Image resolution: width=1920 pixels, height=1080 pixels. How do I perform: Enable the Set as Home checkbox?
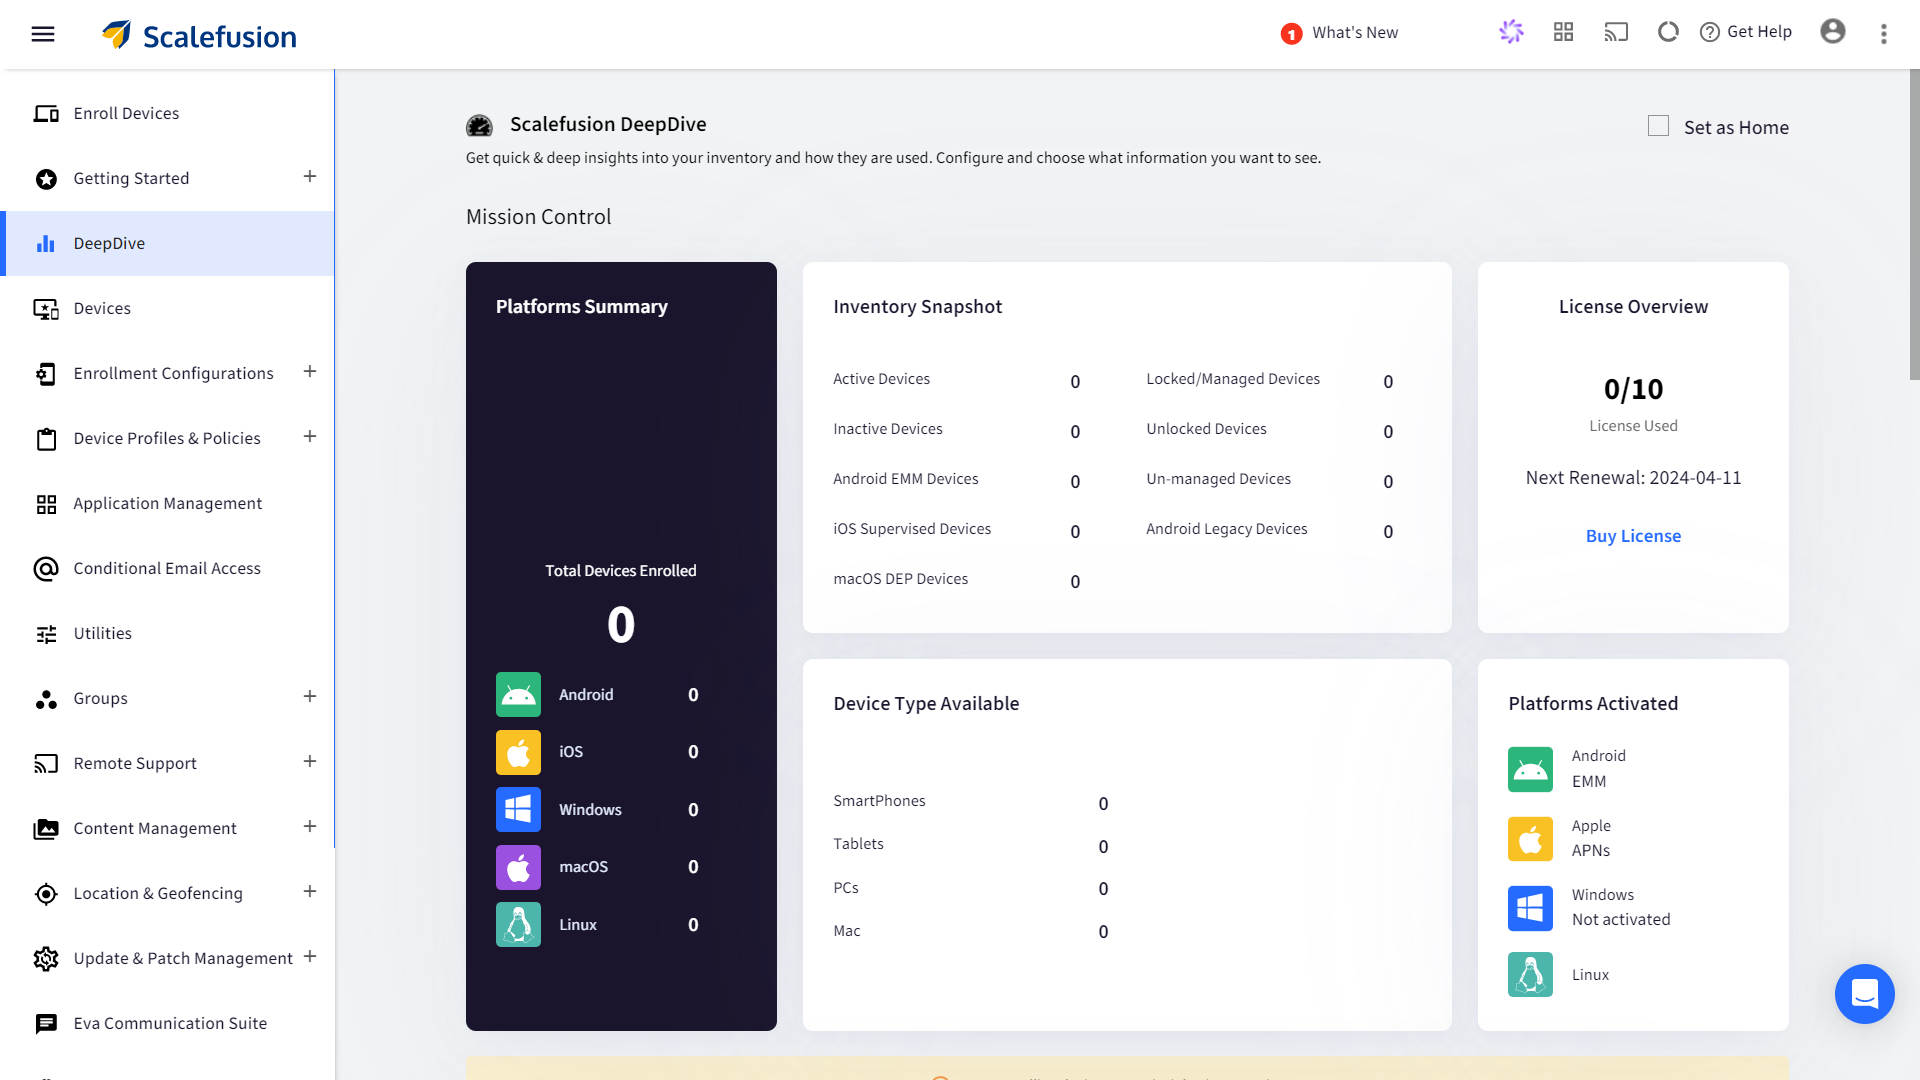1658,126
